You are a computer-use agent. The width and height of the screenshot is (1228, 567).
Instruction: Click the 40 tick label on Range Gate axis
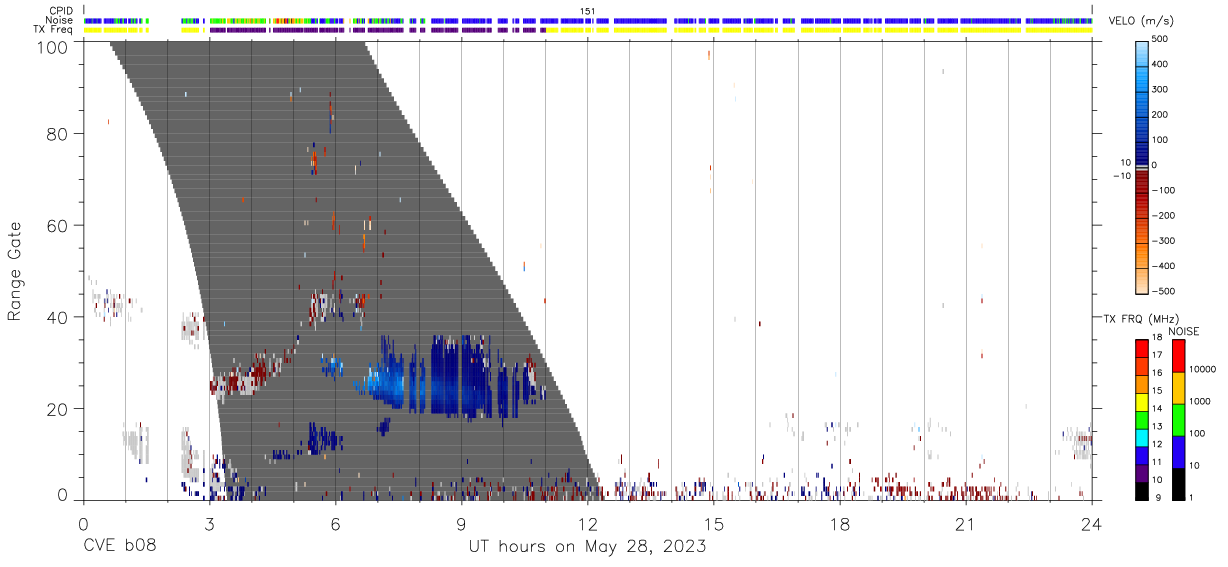click(x=59, y=318)
